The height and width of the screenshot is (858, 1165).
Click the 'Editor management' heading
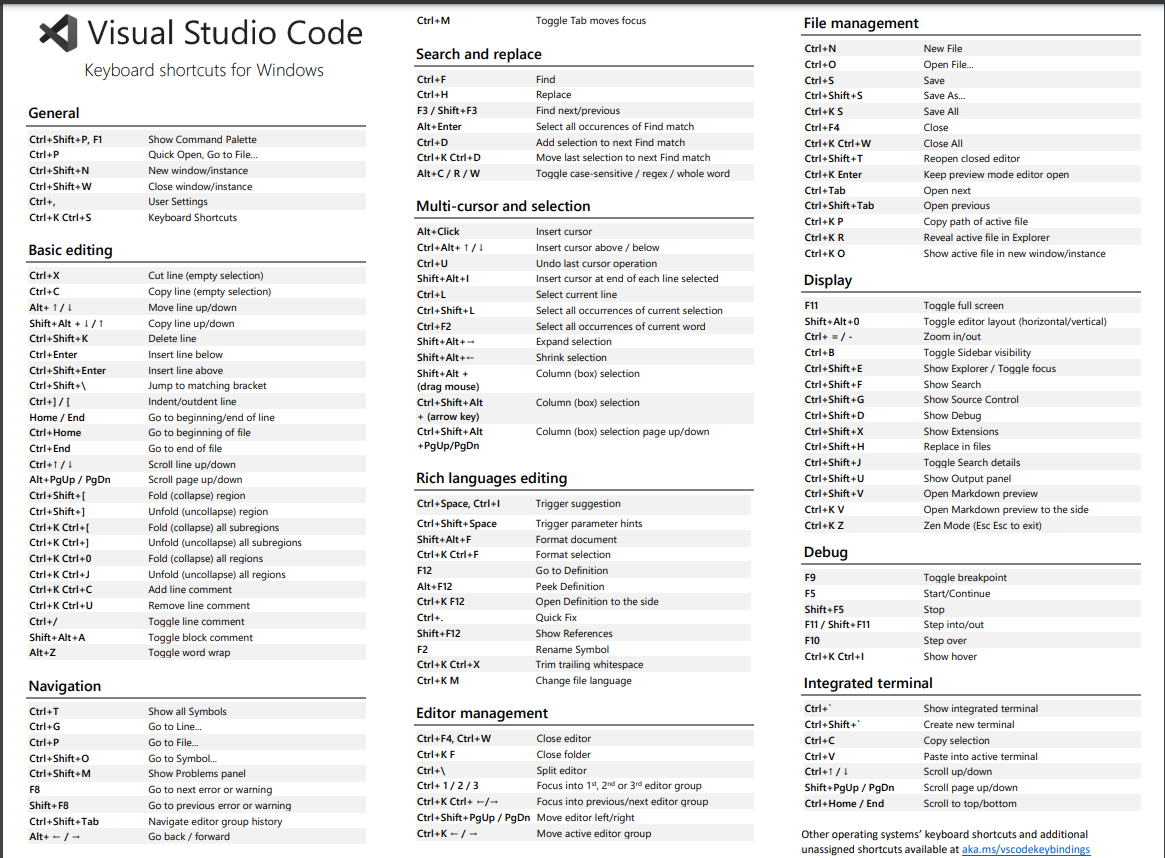pyautogui.click(x=481, y=713)
